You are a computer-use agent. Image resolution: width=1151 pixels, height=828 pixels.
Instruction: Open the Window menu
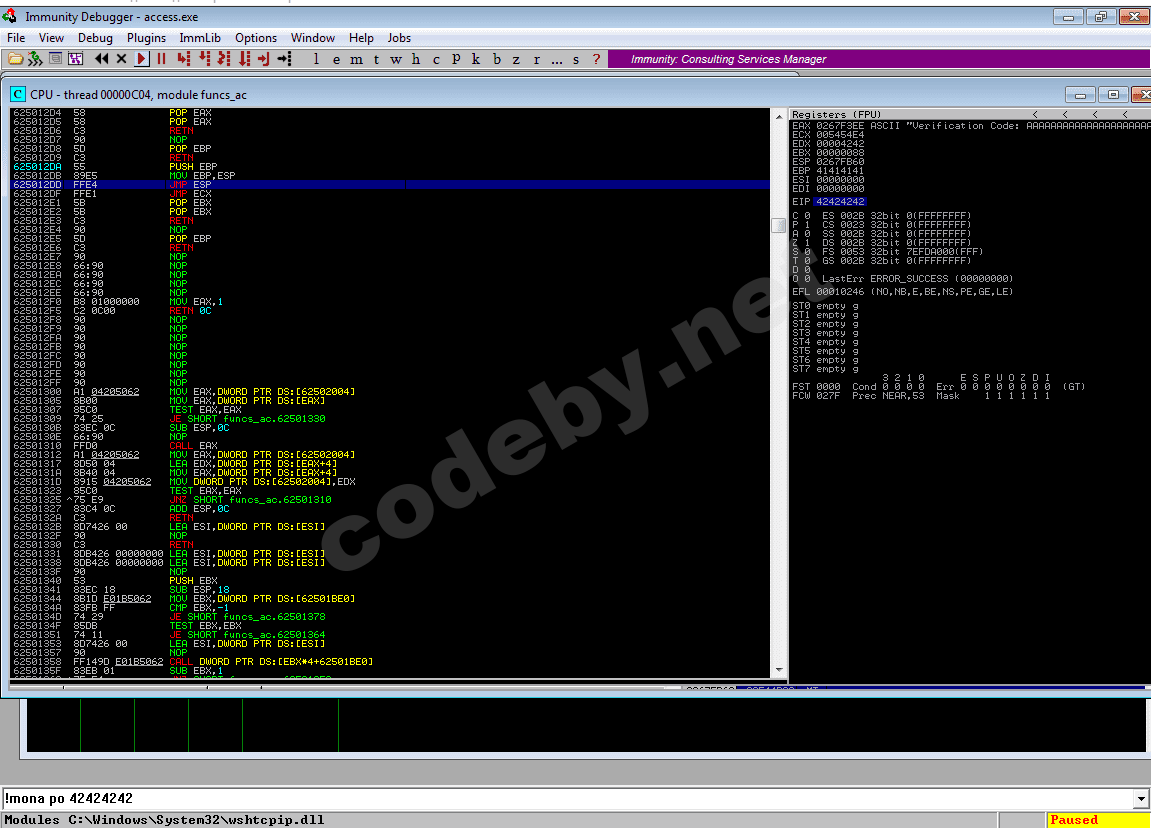(x=313, y=37)
